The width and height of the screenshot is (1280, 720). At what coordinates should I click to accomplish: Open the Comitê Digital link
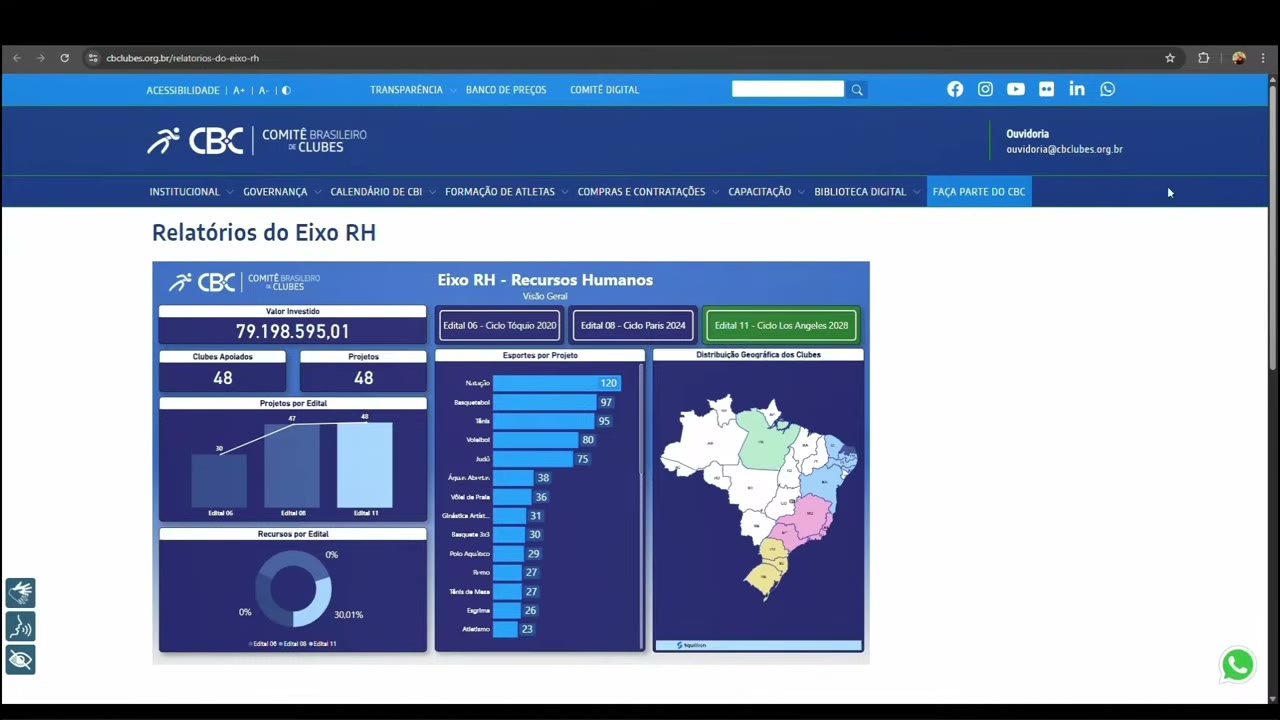pos(604,90)
